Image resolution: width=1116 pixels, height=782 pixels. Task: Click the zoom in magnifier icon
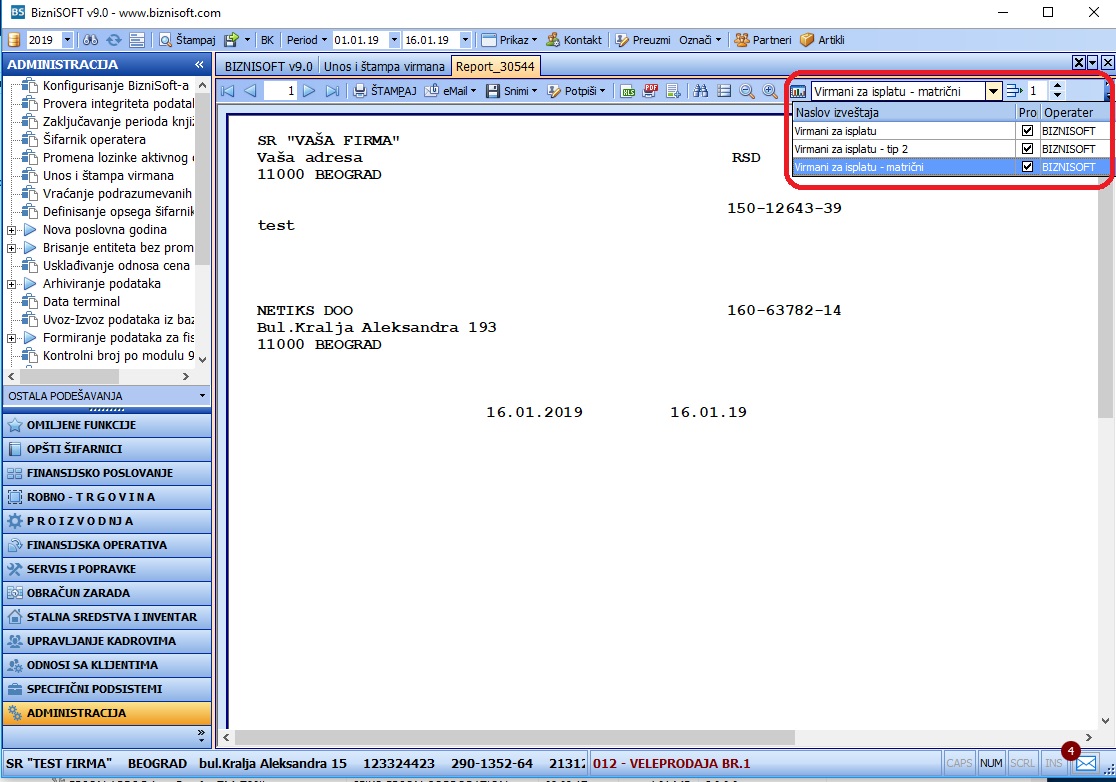769,91
